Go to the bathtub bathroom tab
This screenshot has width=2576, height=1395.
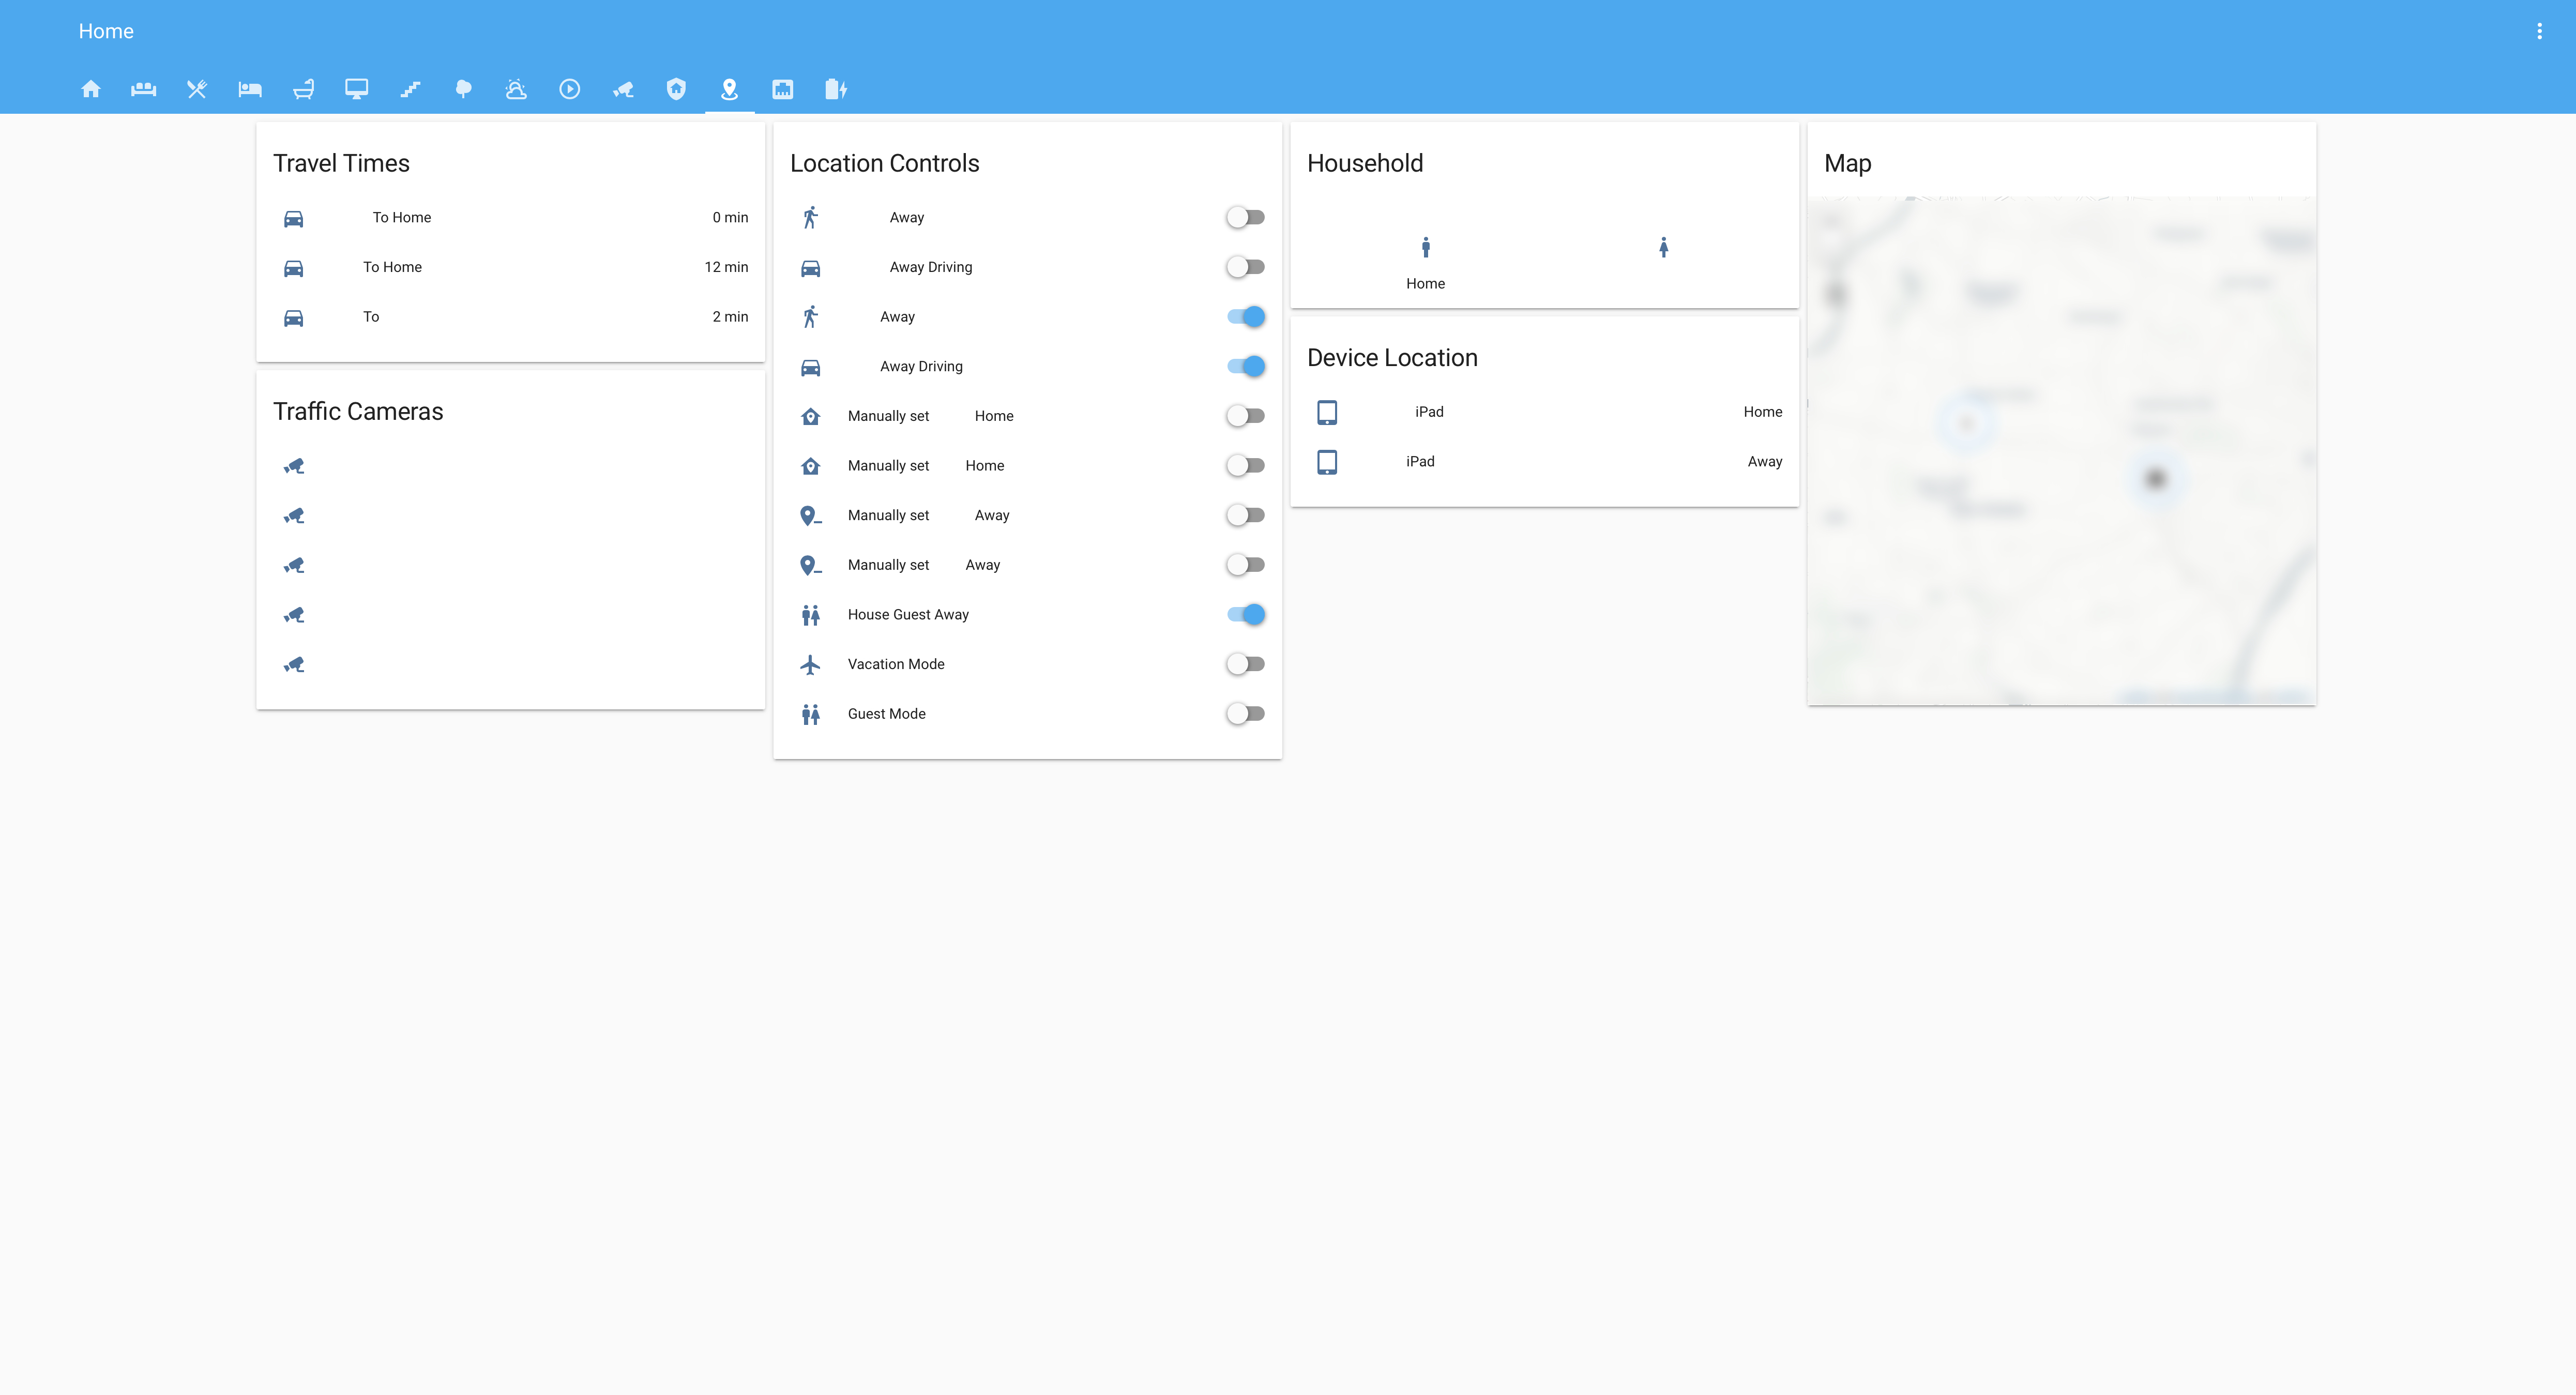coord(303,89)
